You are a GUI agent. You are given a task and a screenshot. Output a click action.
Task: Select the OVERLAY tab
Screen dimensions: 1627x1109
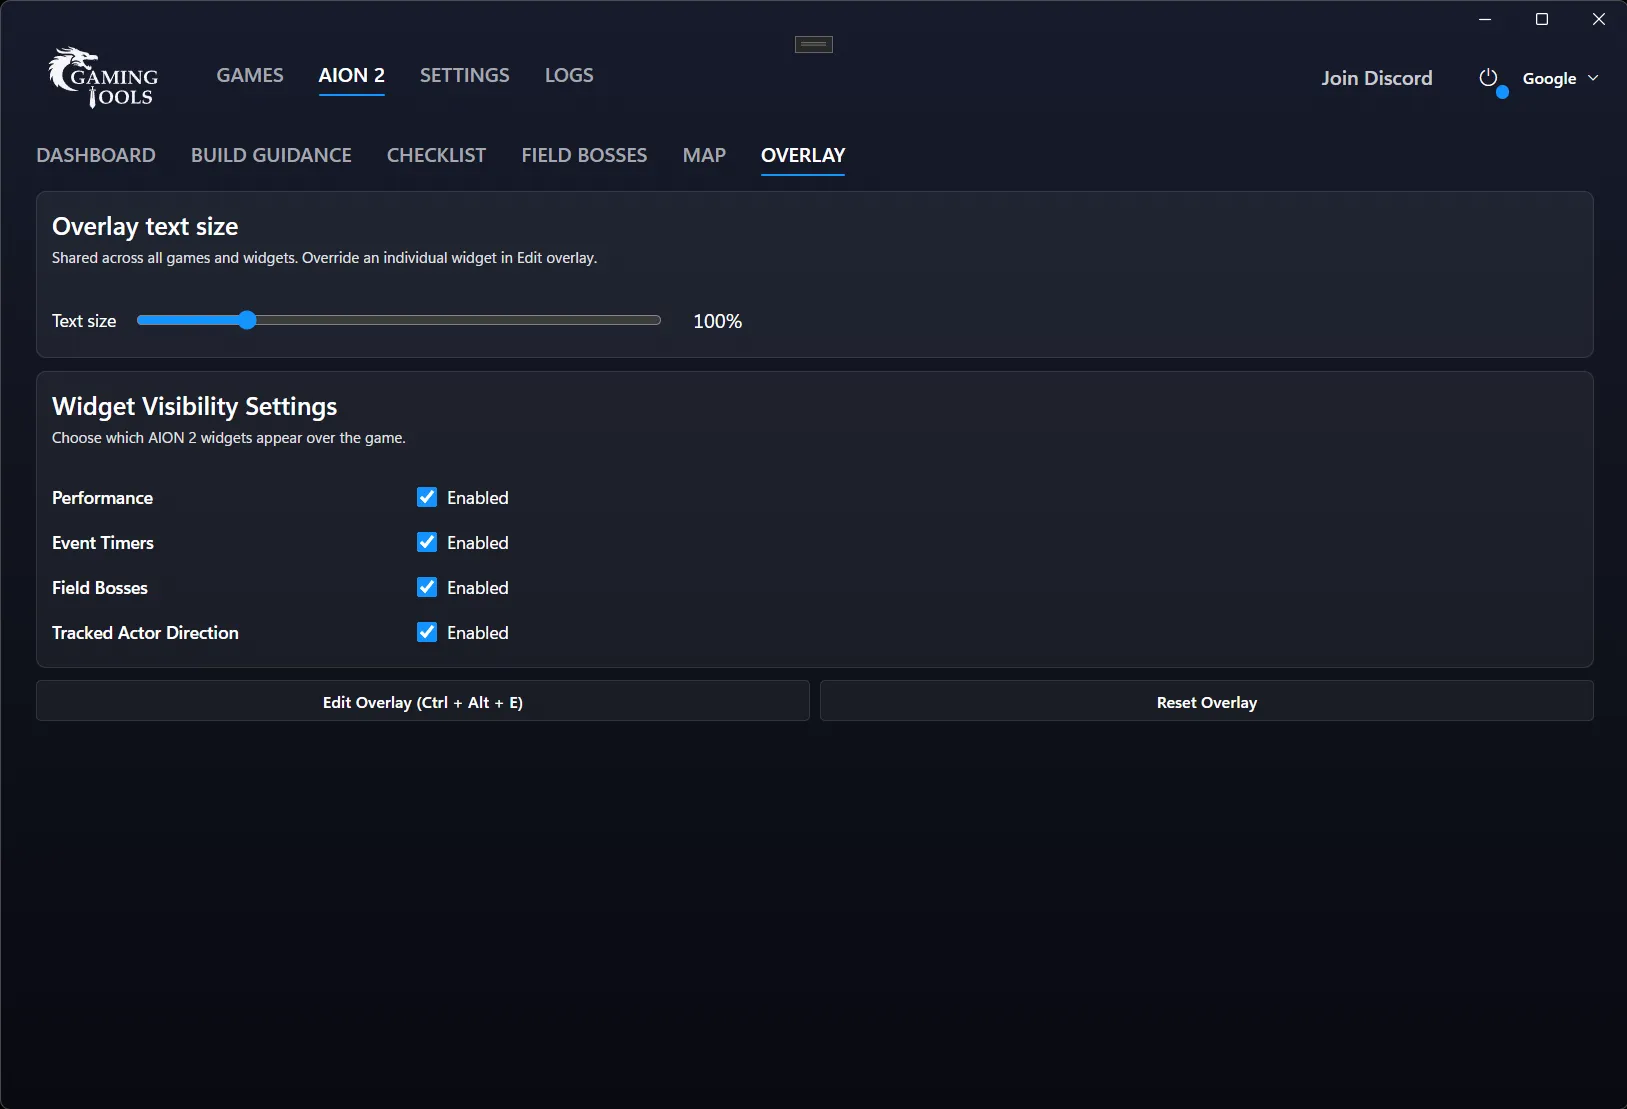(803, 155)
